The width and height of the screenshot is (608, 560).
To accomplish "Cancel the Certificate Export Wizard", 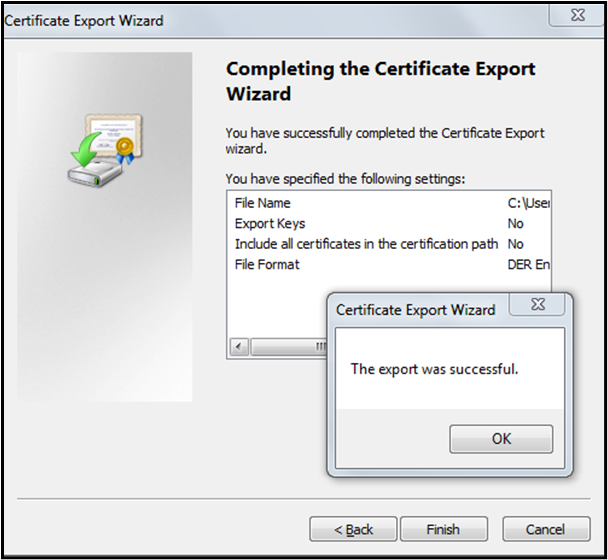I will click(546, 529).
